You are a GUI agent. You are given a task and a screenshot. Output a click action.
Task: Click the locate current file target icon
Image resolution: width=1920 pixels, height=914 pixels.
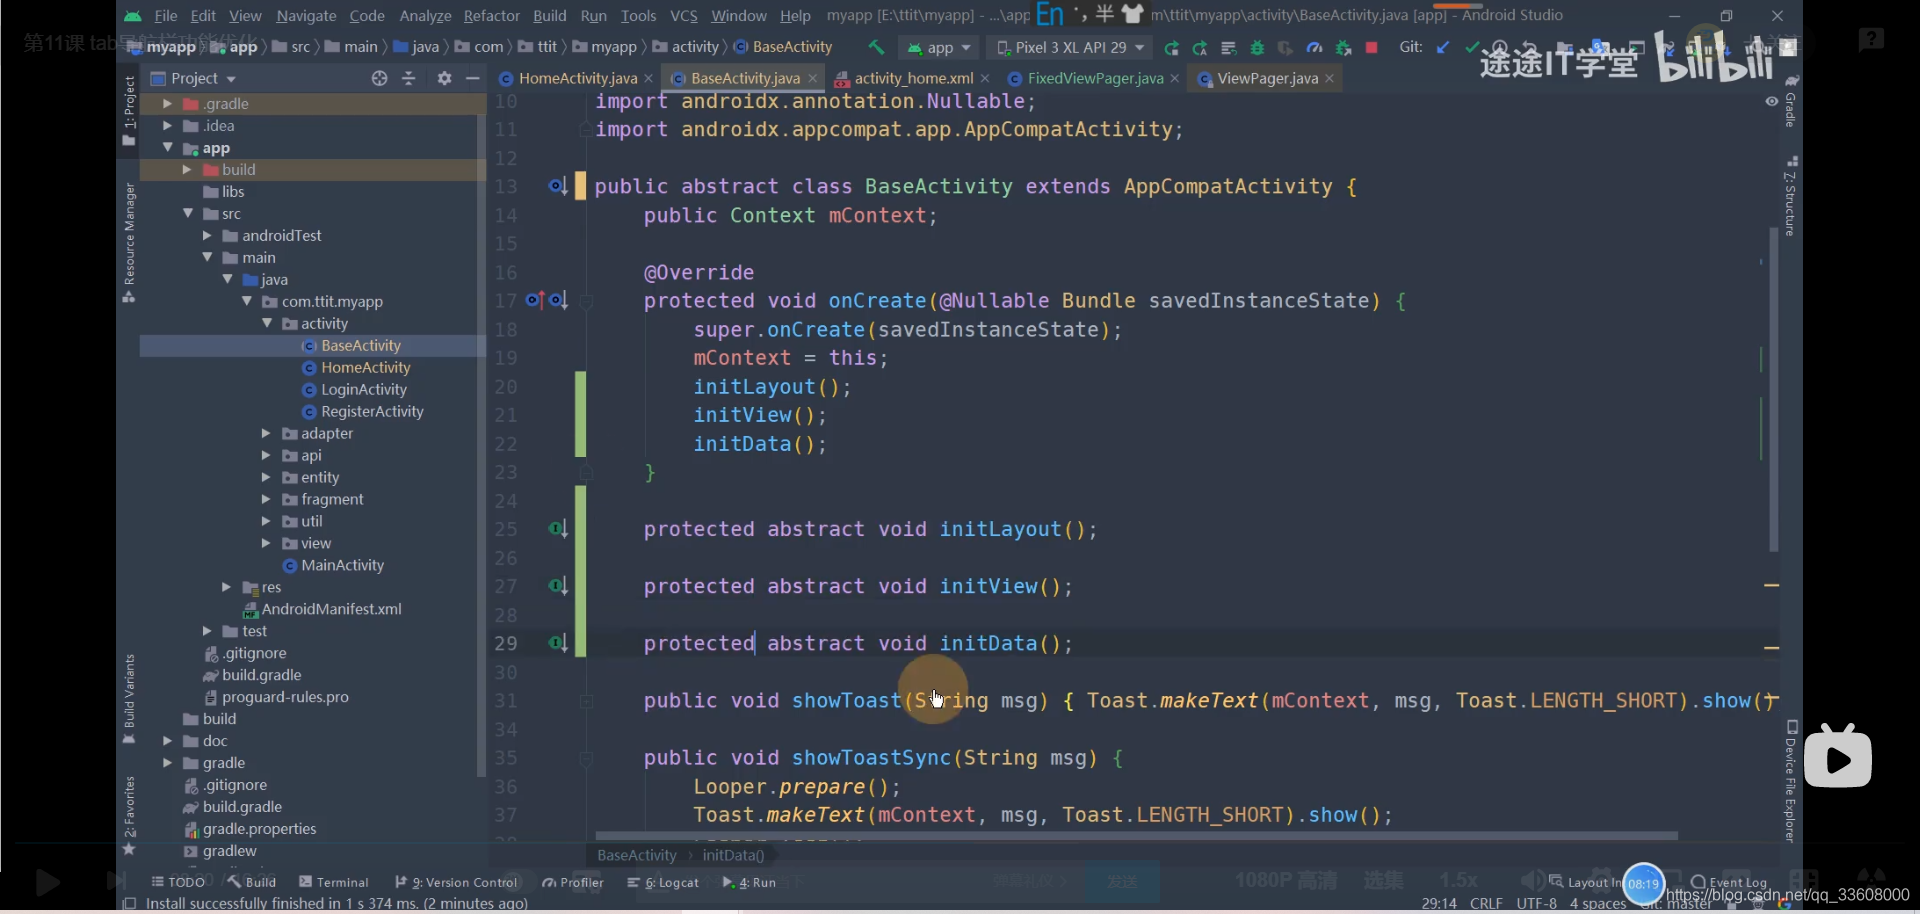tap(379, 78)
